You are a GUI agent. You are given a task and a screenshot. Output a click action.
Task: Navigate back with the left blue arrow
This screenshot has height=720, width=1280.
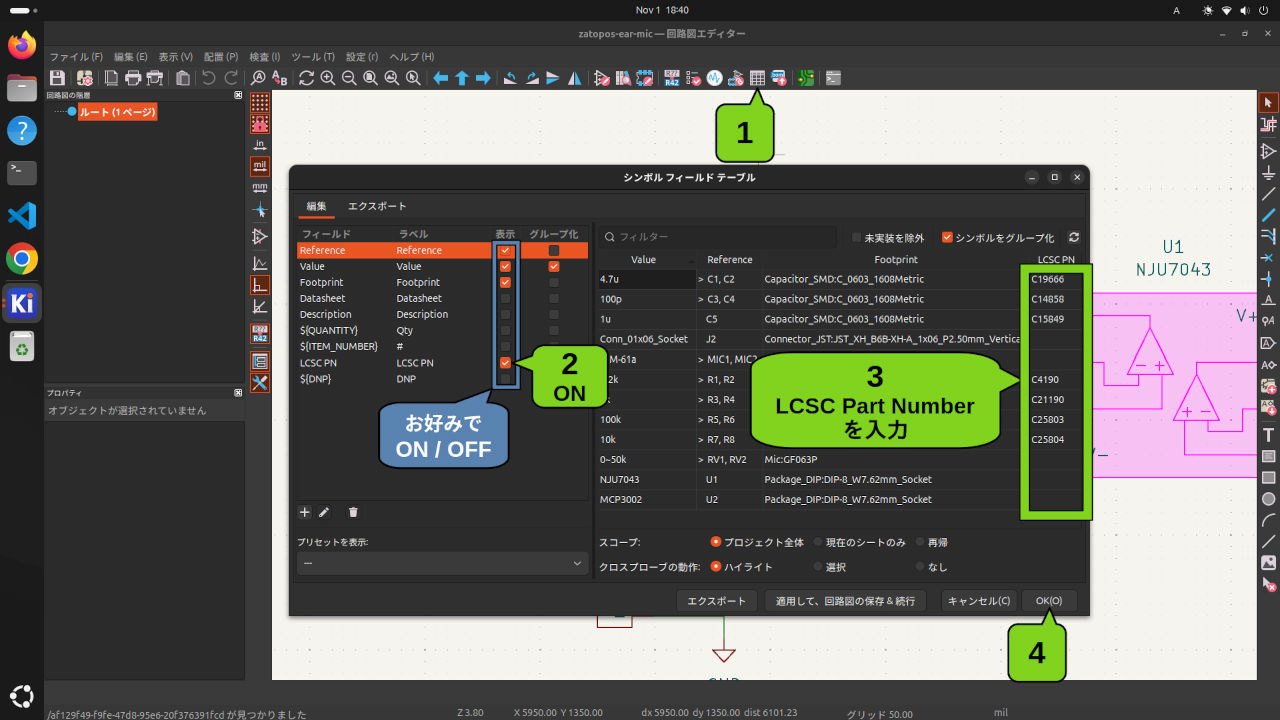(x=440, y=77)
